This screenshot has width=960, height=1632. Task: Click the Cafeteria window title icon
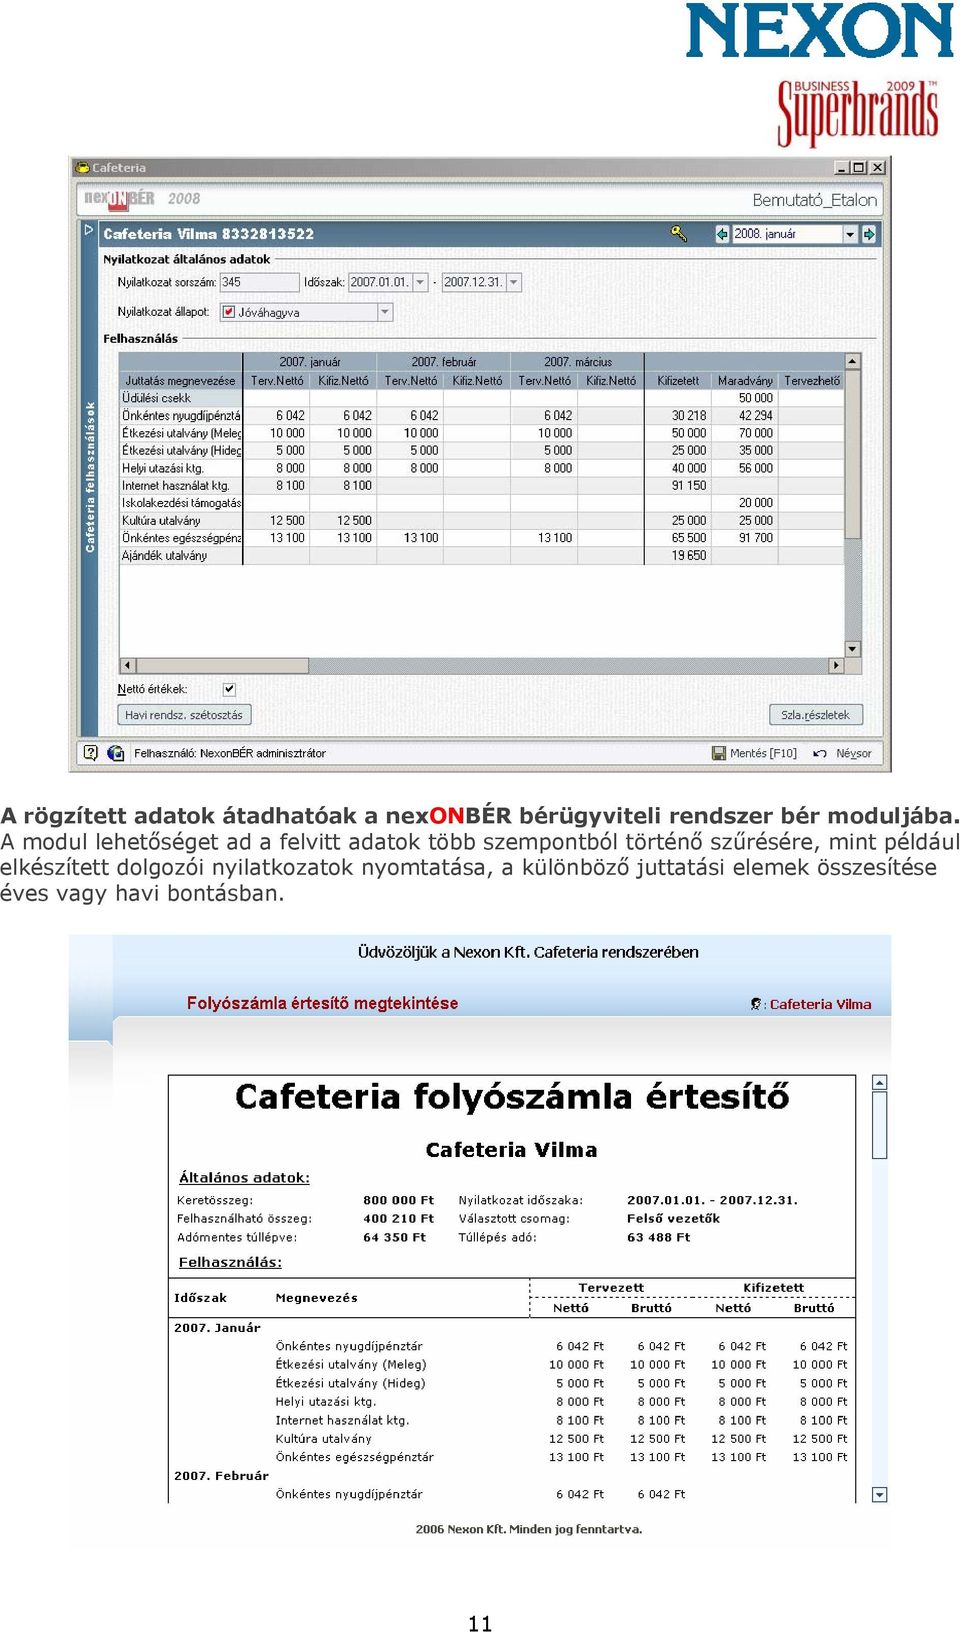click(x=82, y=167)
